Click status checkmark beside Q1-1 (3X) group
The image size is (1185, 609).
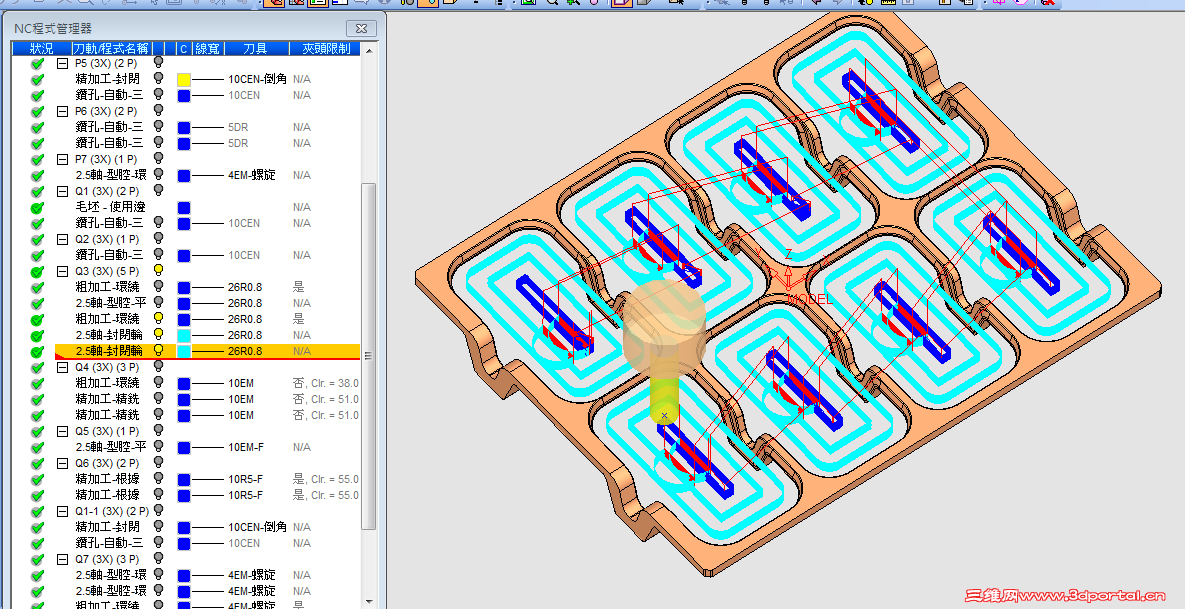[x=38, y=511]
